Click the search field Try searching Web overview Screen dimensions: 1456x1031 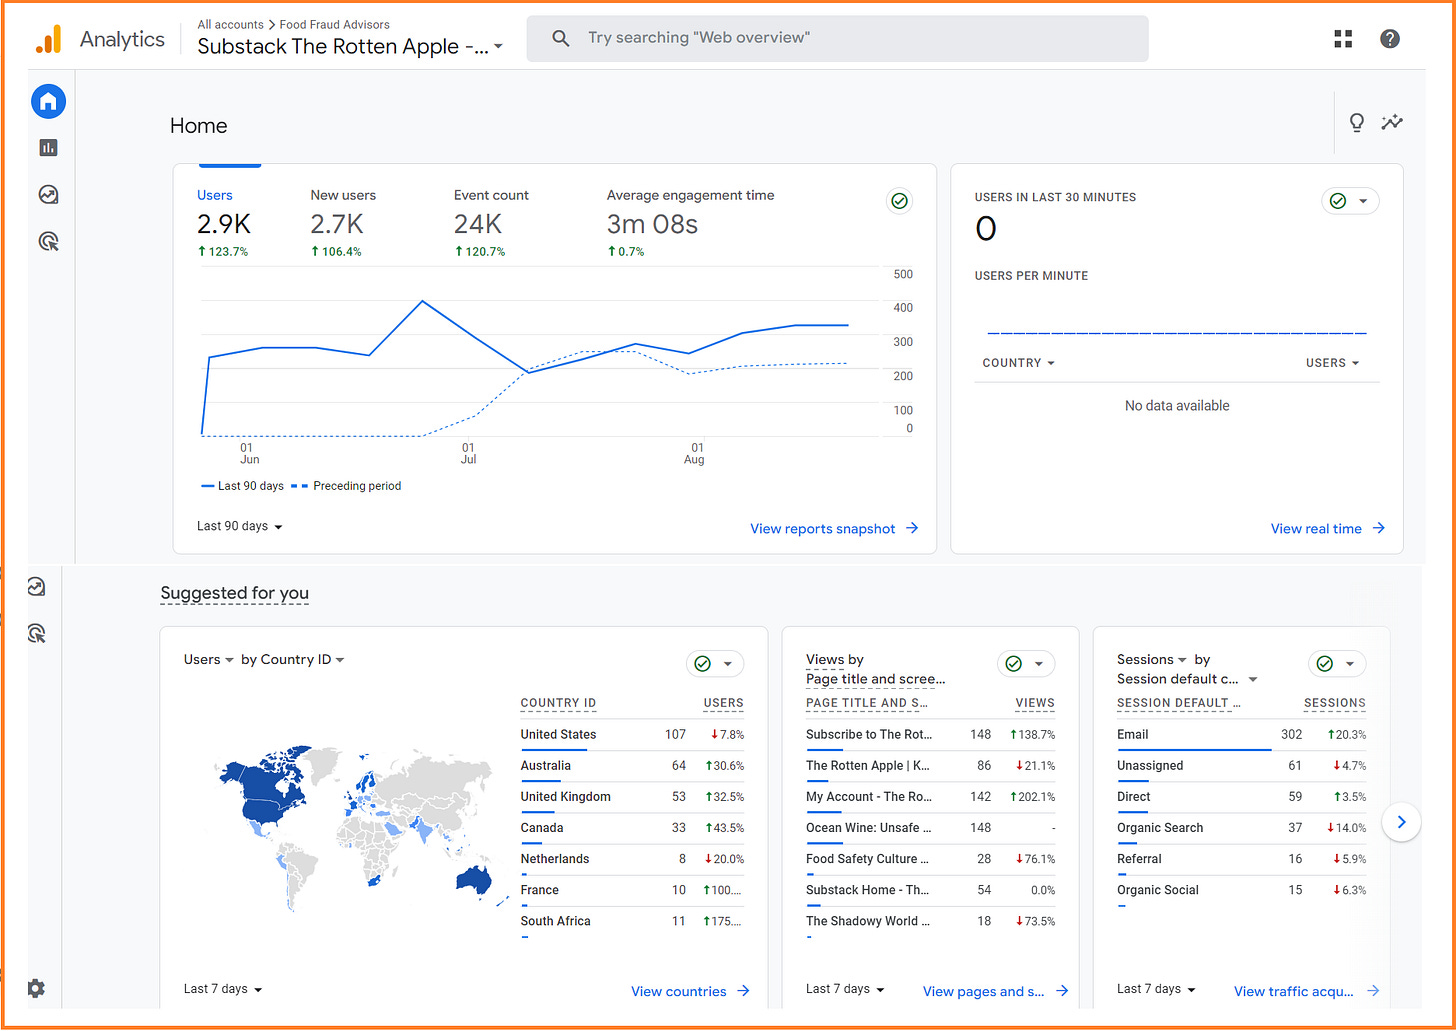coord(837,38)
